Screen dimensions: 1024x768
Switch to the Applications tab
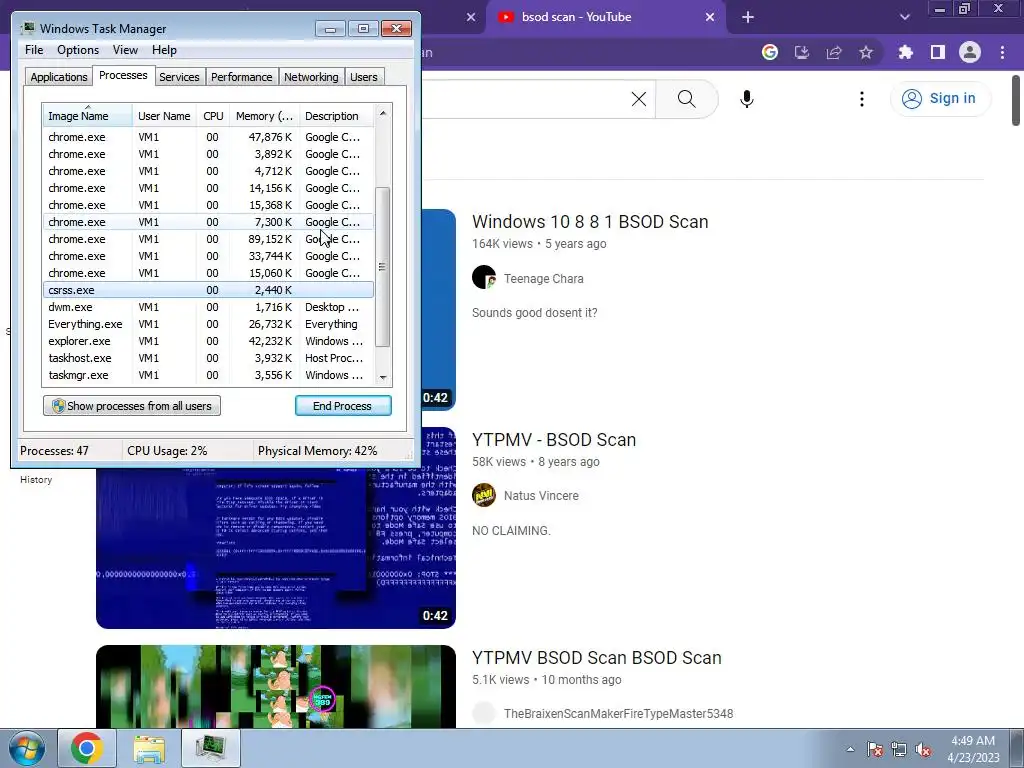click(x=59, y=77)
